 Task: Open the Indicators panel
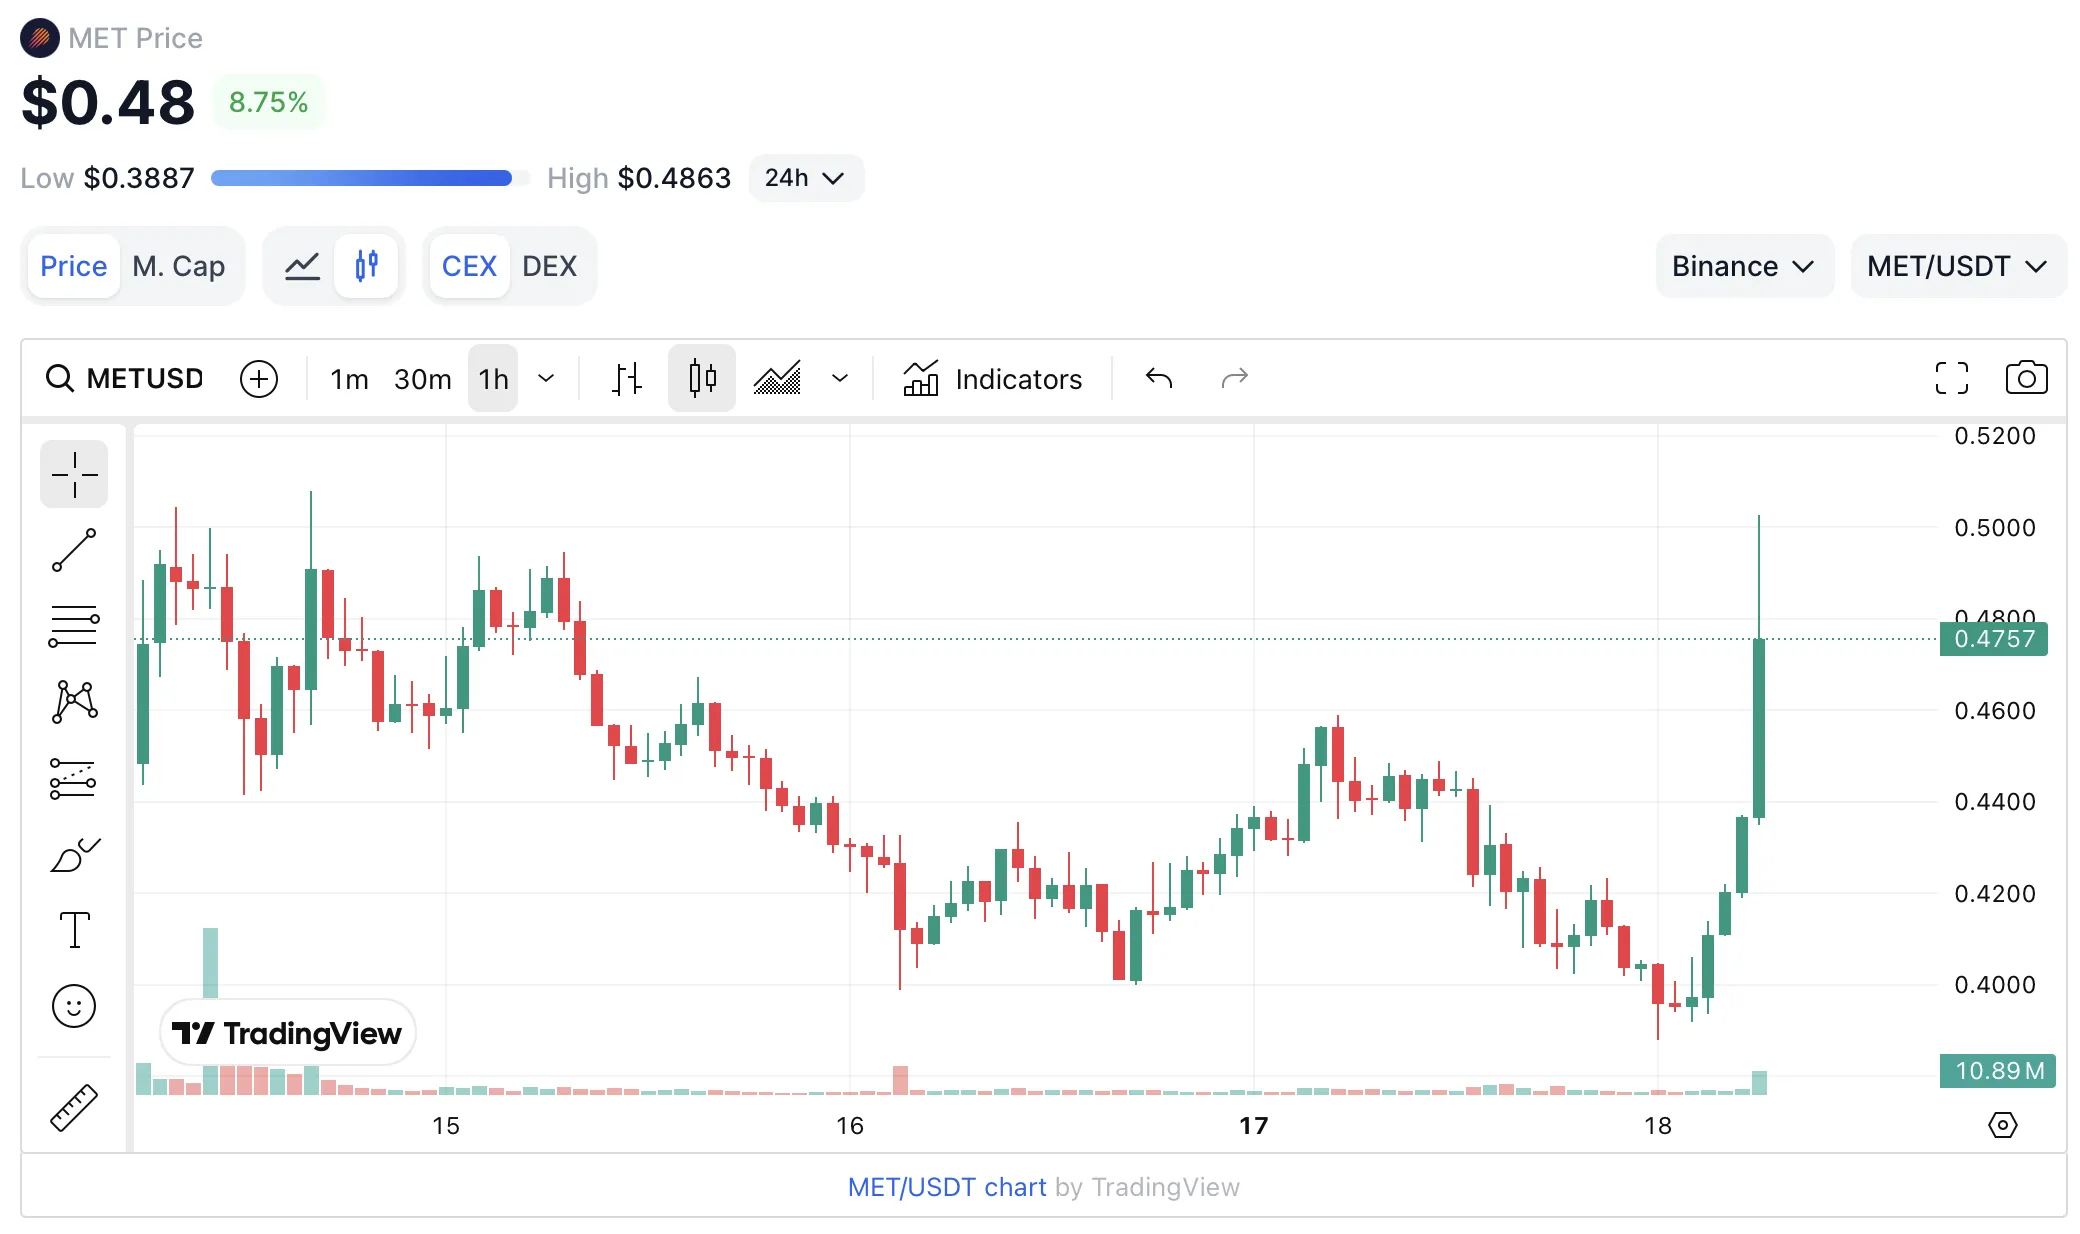point(992,379)
